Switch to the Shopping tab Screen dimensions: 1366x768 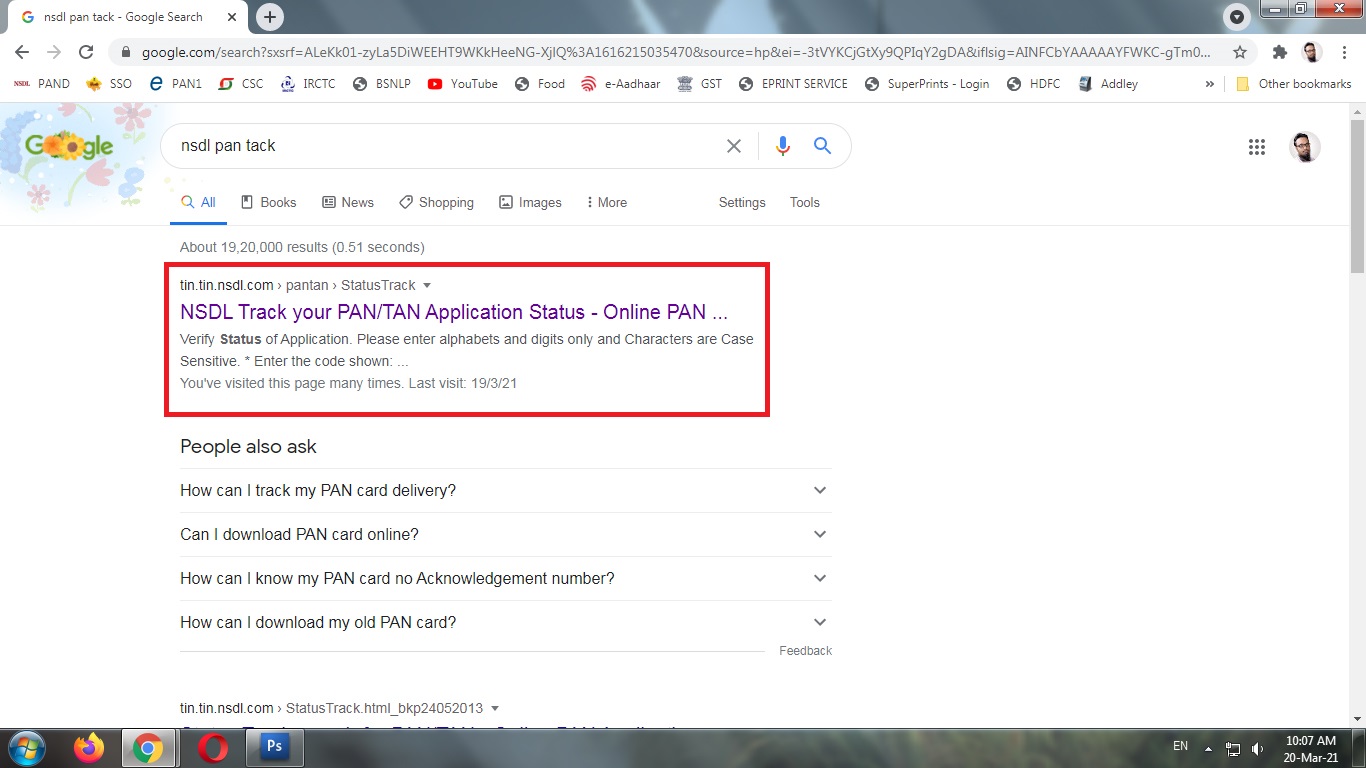coord(436,202)
